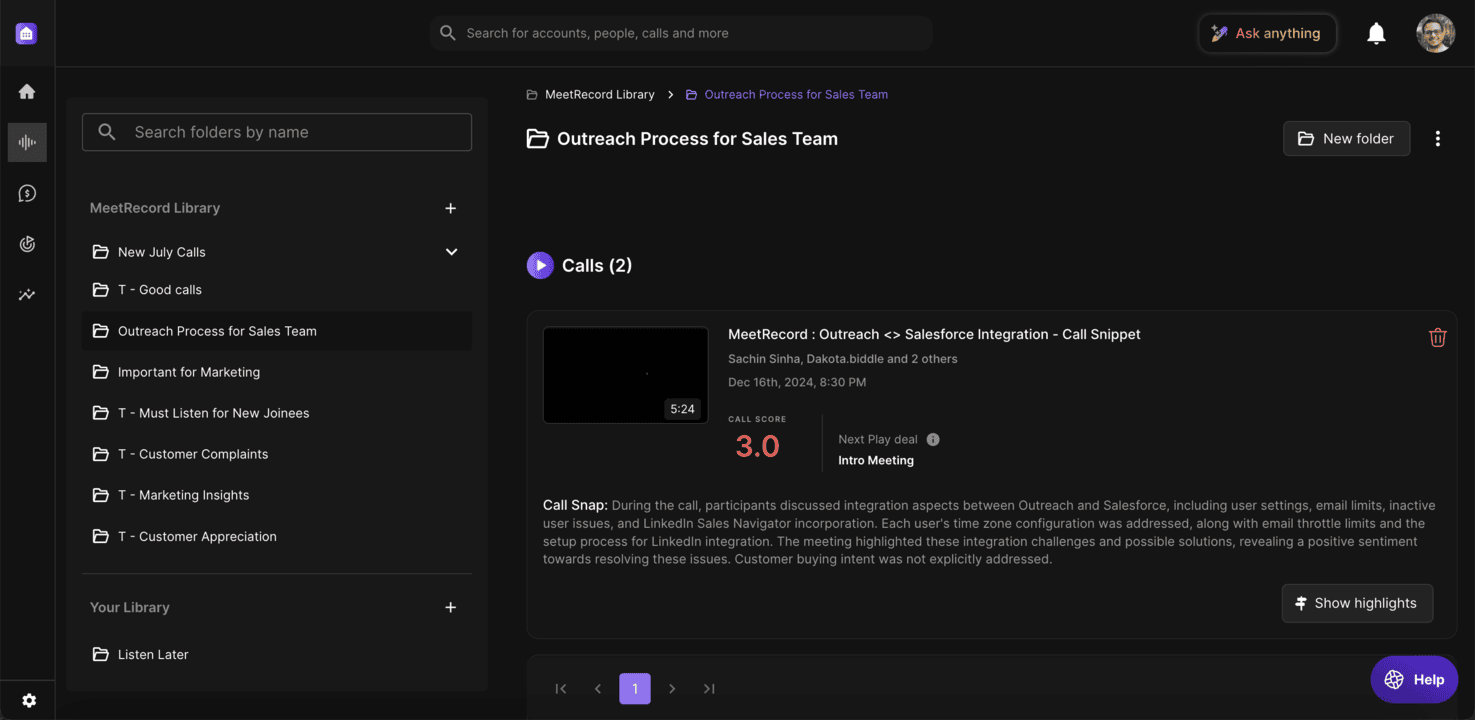Open the home icon in sidebar
The width and height of the screenshot is (1475, 720).
pyautogui.click(x=27, y=92)
